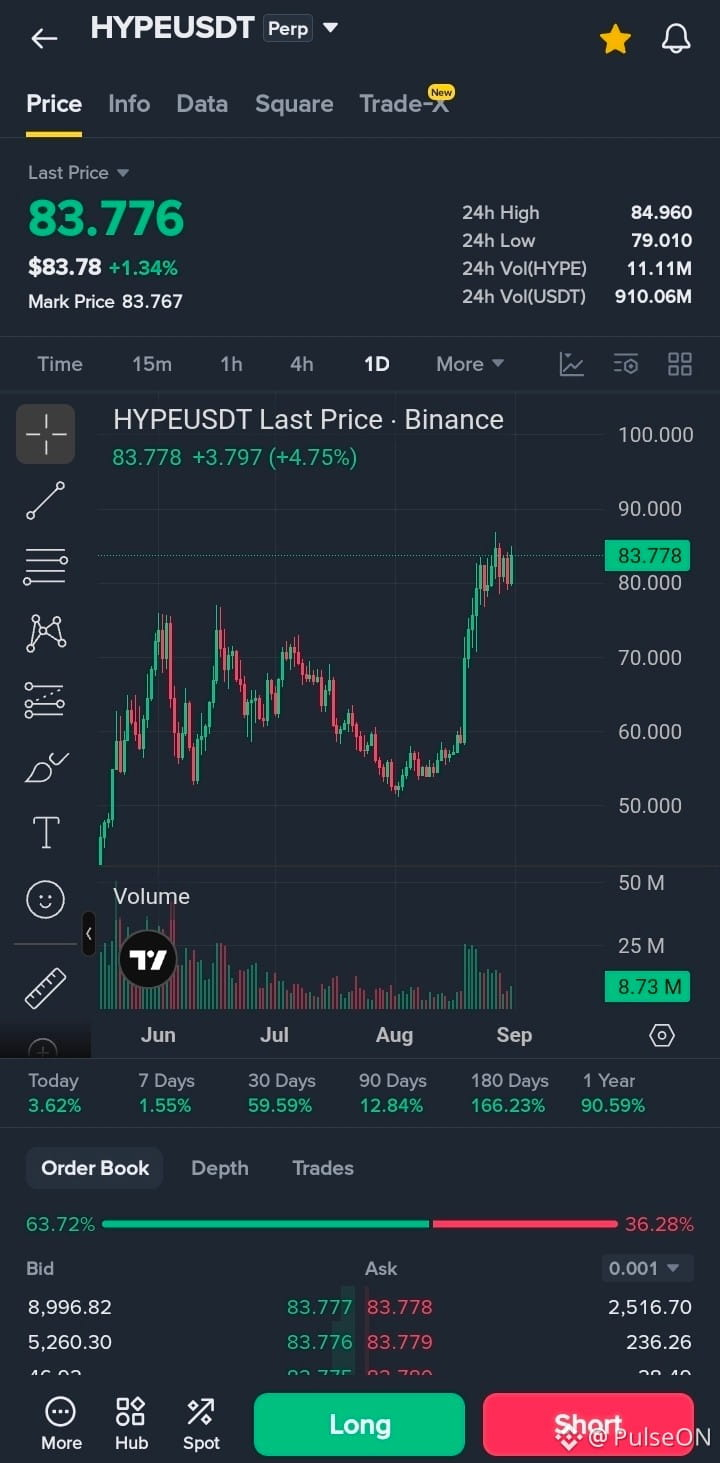The image size is (720, 1463).
Task: Open the Trades tab
Action: click(x=323, y=1168)
